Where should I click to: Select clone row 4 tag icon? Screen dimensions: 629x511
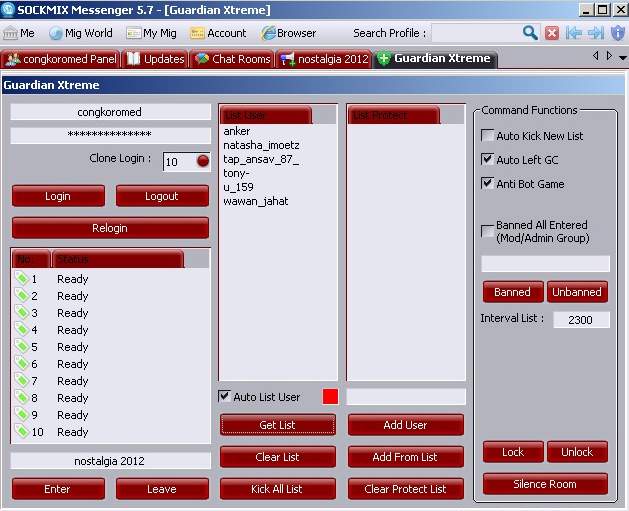22,329
